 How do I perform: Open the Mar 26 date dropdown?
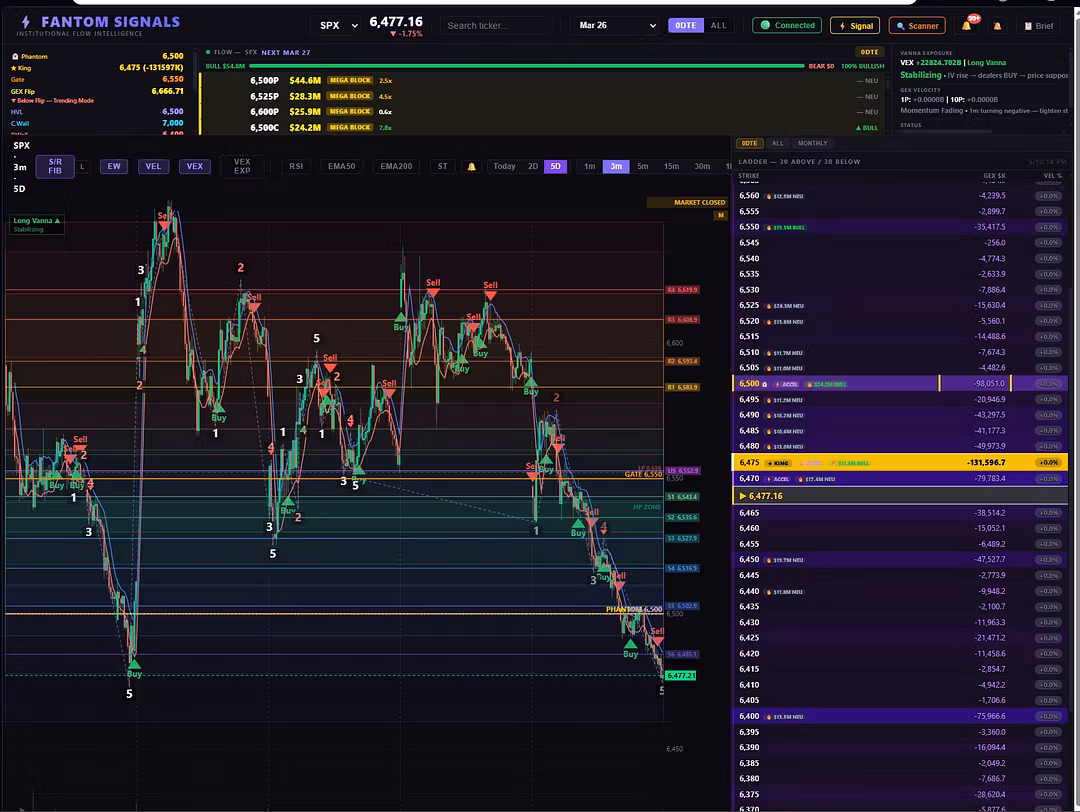click(x=617, y=25)
